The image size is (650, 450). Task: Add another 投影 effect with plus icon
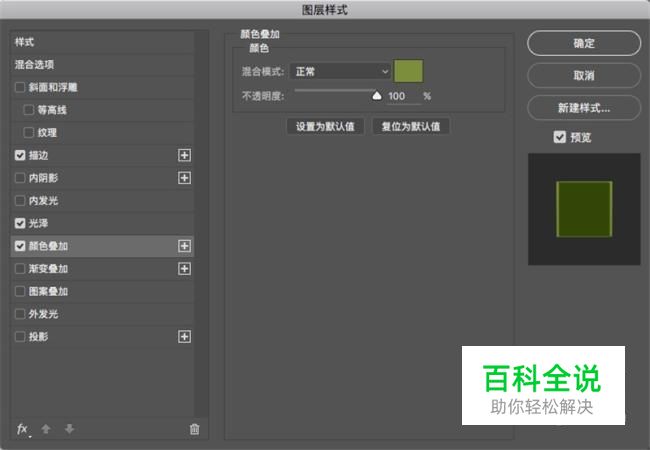point(184,337)
